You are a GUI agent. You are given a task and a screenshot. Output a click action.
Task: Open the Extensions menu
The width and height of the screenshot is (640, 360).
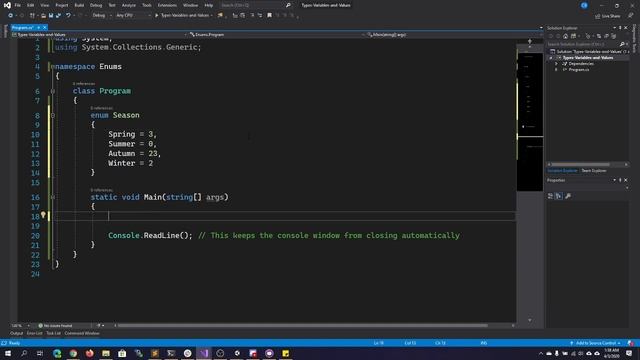point(167,5)
